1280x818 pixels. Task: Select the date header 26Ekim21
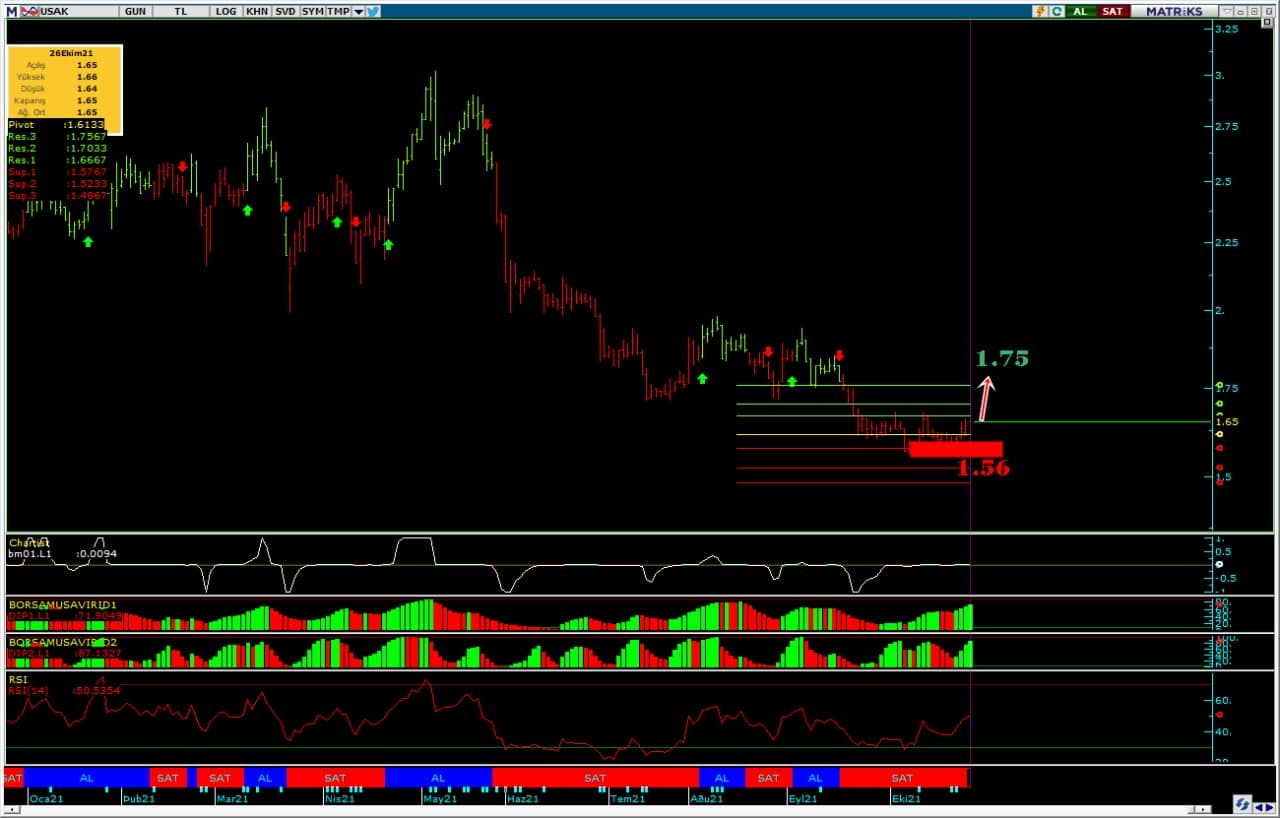pos(70,52)
